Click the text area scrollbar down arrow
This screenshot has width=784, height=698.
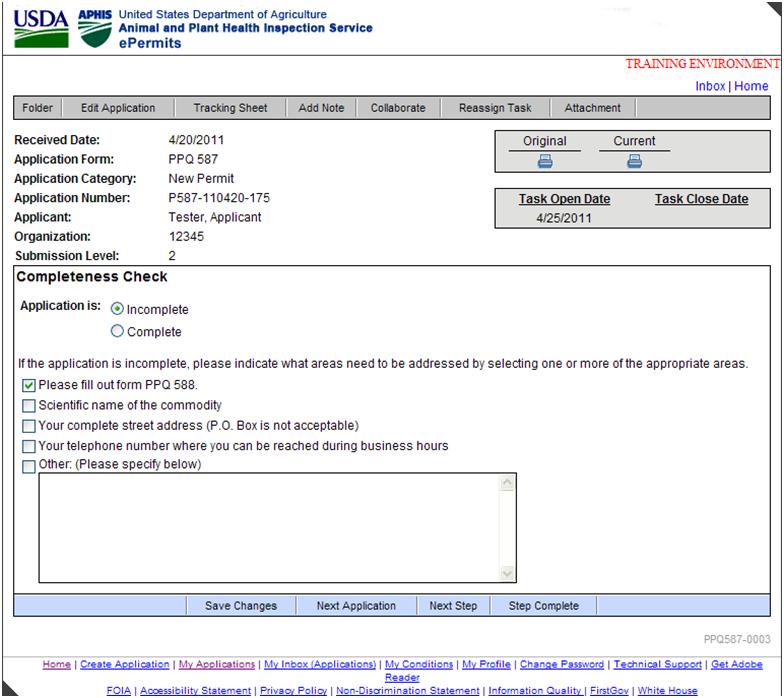[506, 574]
